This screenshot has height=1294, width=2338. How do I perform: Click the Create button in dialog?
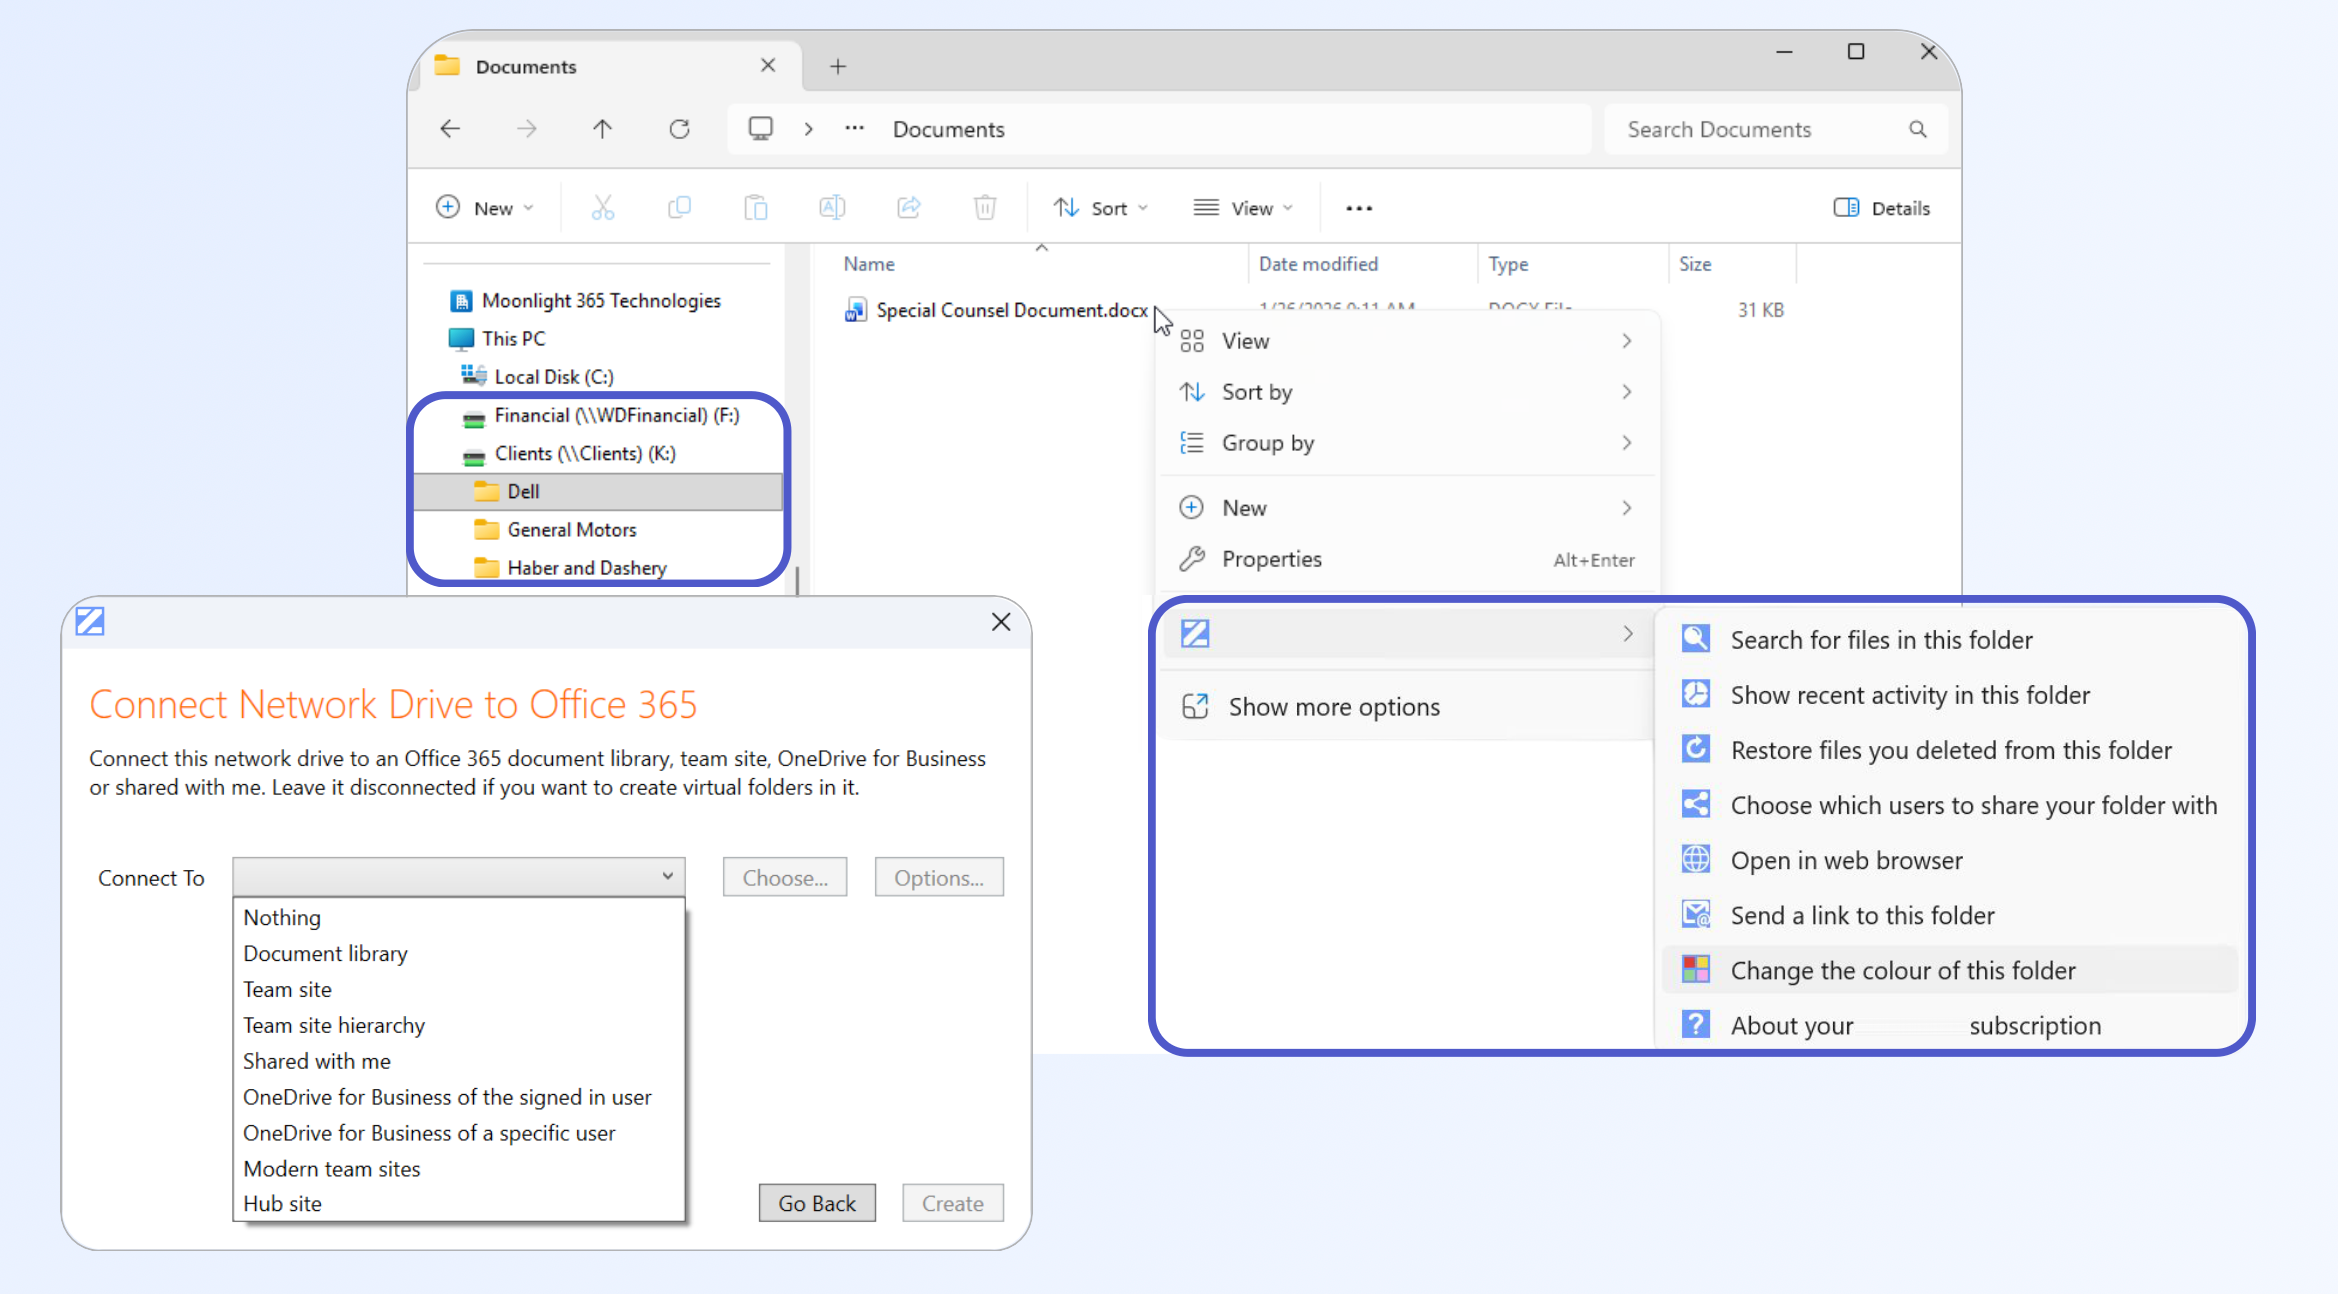tap(953, 1203)
